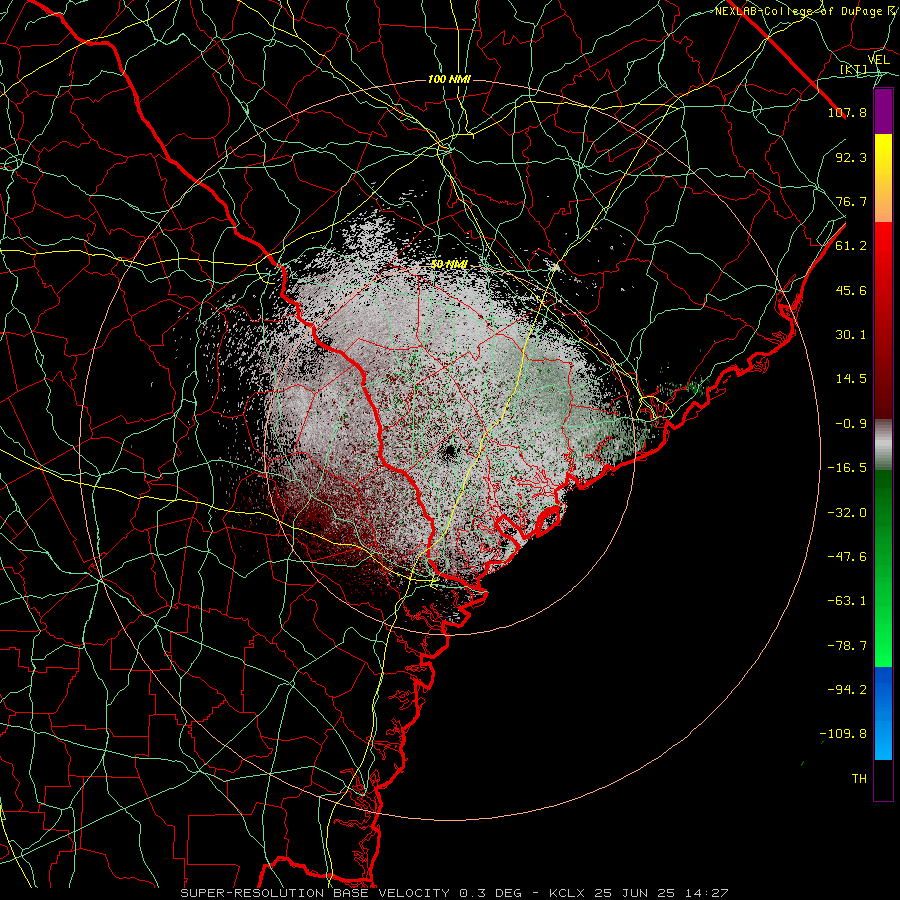The width and height of the screenshot is (900, 900).
Task: Click the VEL legend title
Action: pos(879,60)
